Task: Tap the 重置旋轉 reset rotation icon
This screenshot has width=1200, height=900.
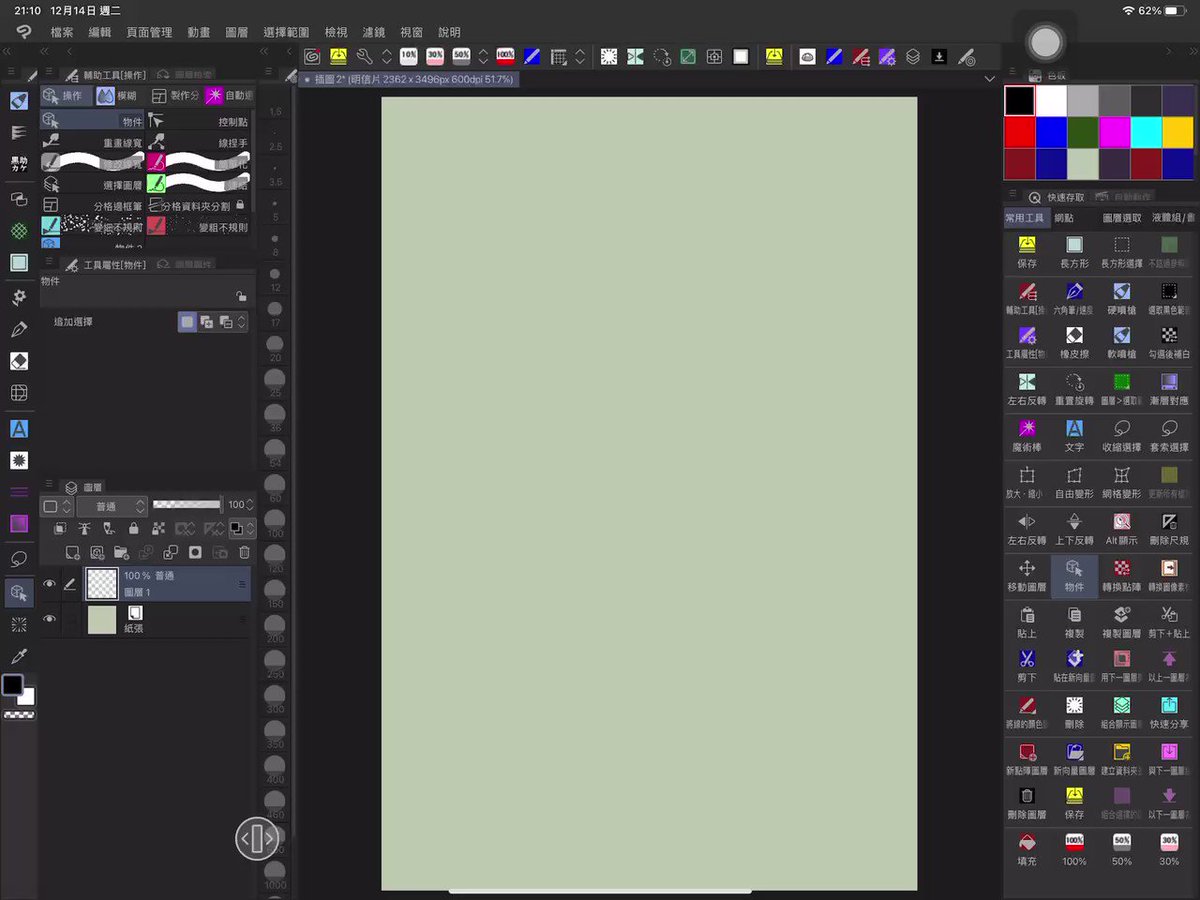Action: pyautogui.click(x=1074, y=382)
